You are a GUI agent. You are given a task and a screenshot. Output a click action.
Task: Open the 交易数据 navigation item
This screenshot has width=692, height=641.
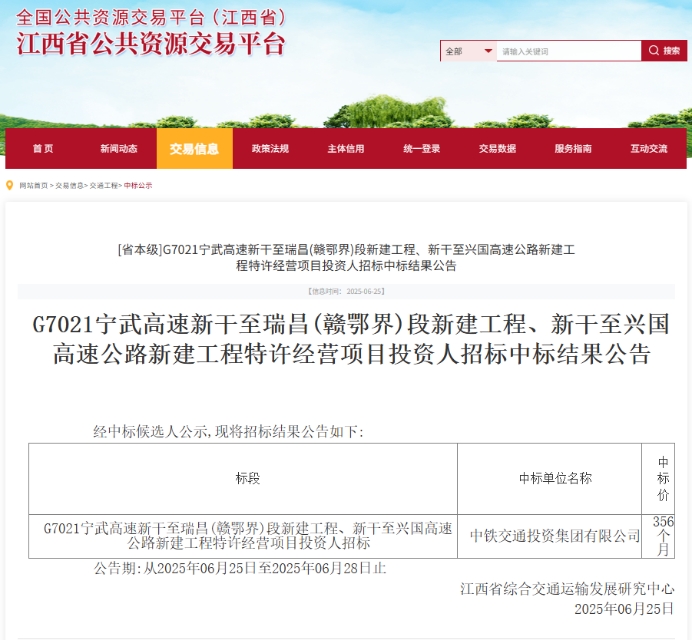pos(497,149)
